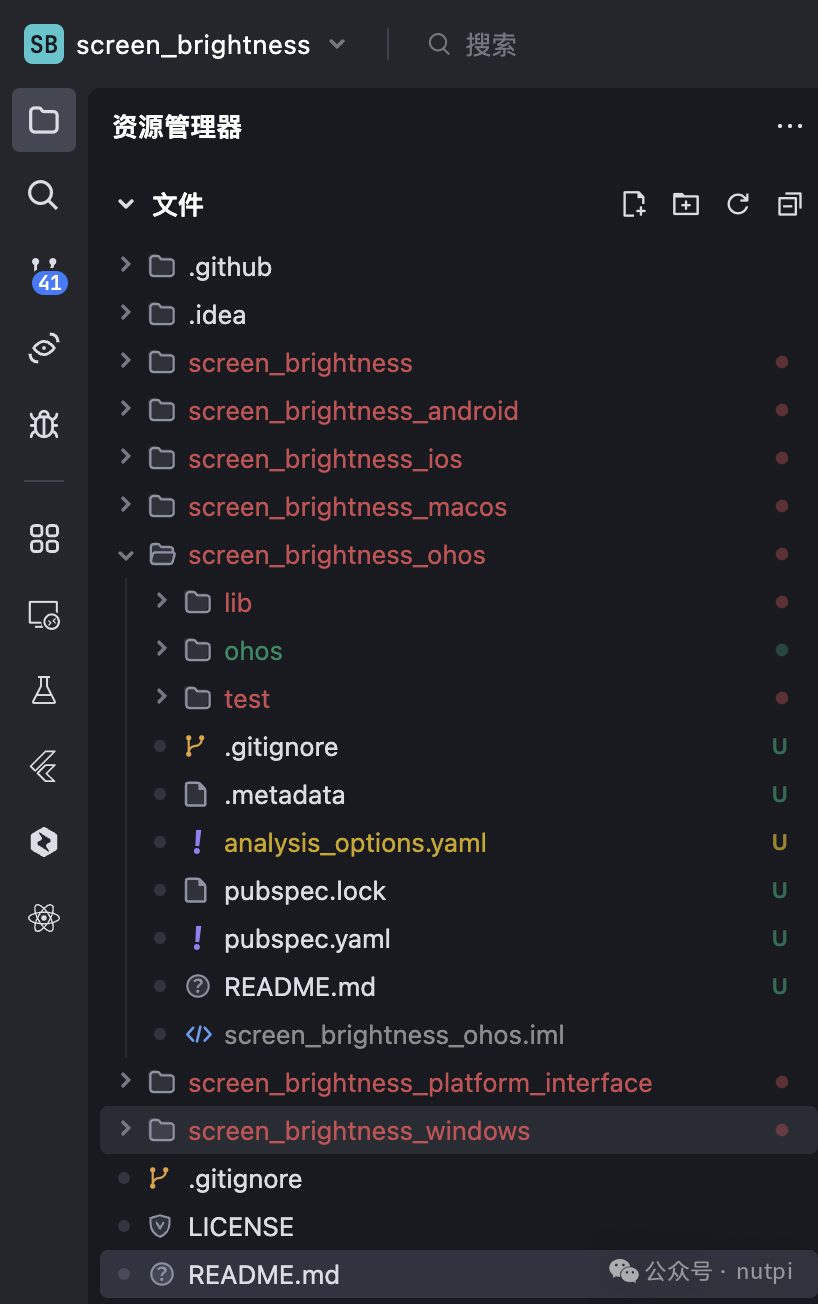
Task: Refresh the file explorer
Action: [738, 205]
